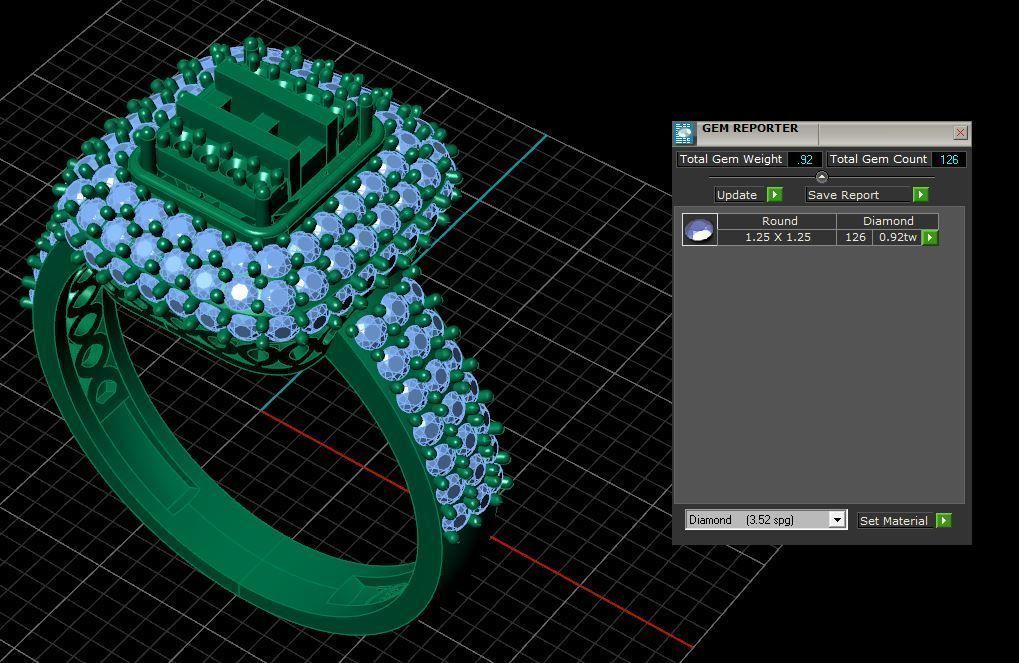Click the Save Report label
Image resolution: width=1019 pixels, height=663 pixels.
pyautogui.click(x=858, y=195)
